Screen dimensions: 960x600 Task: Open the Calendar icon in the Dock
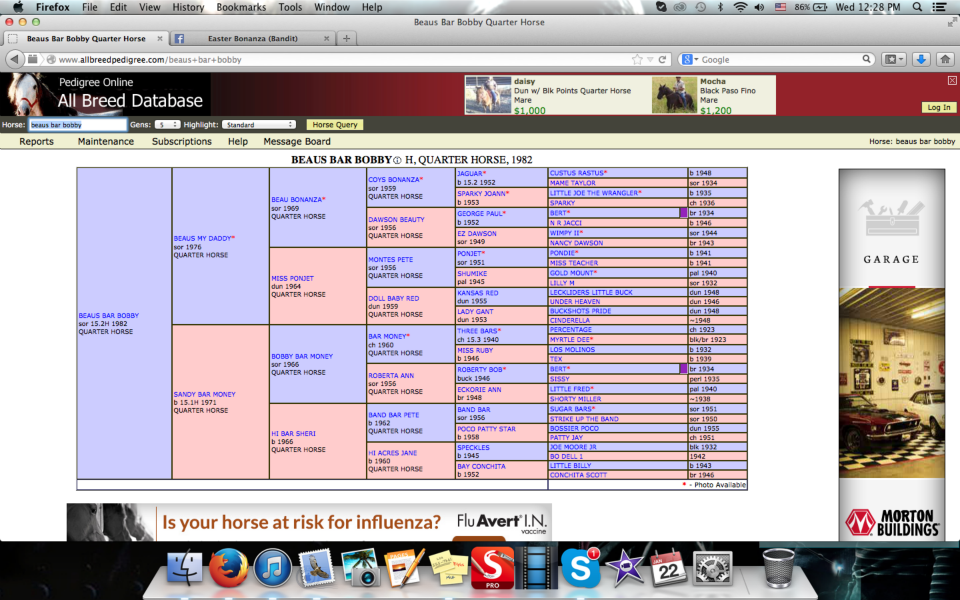tap(668, 568)
